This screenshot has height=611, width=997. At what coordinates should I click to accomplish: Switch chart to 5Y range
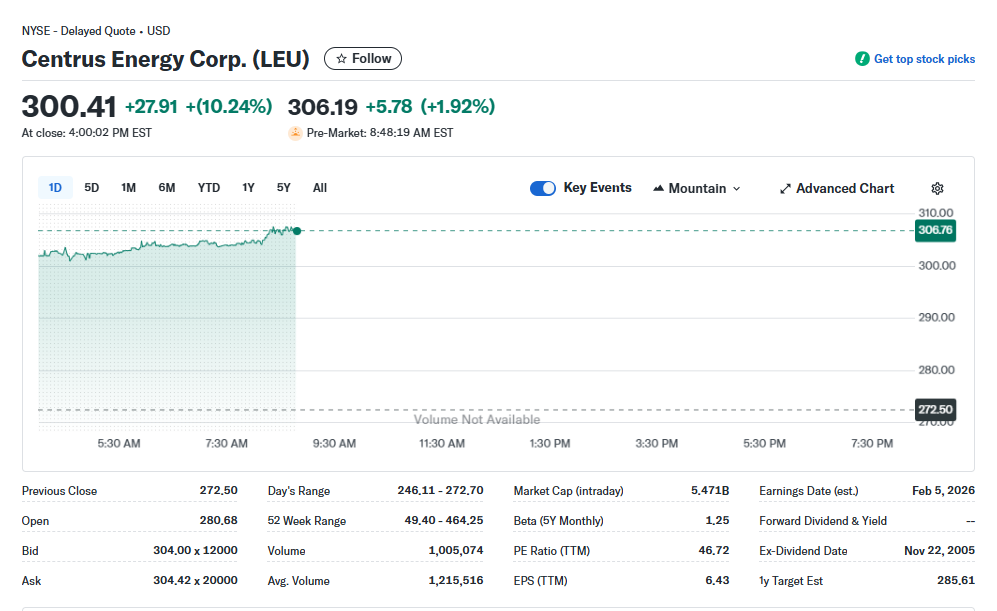point(284,188)
